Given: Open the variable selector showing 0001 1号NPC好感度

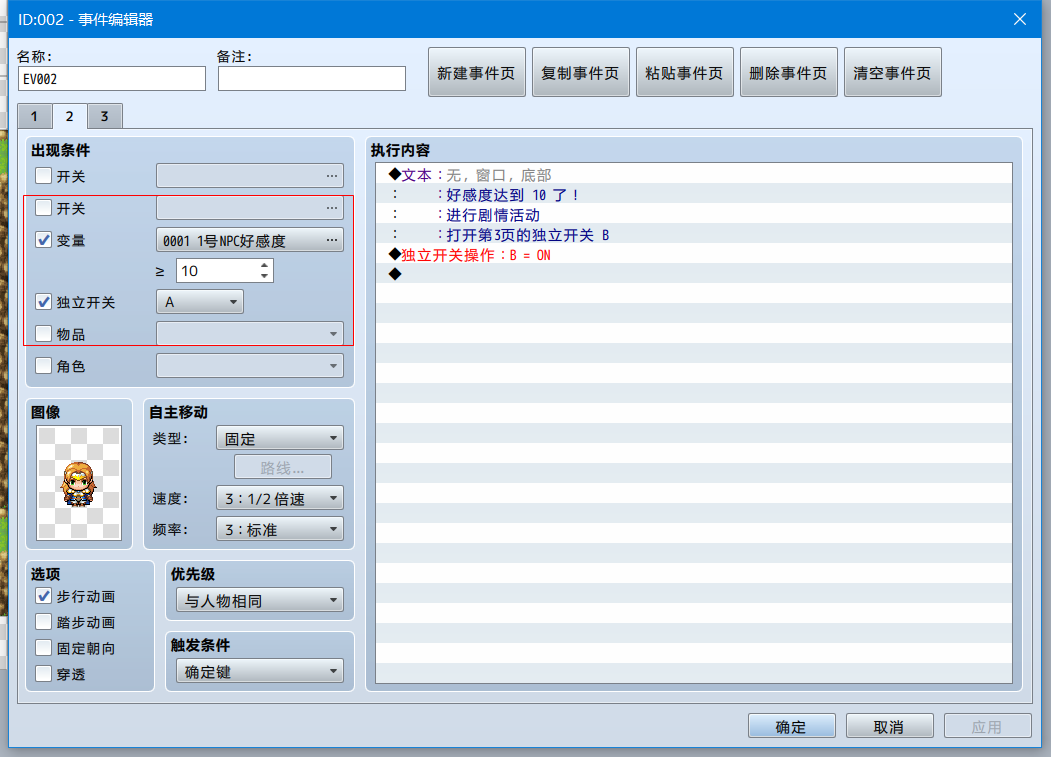Looking at the screenshot, I should (x=250, y=240).
